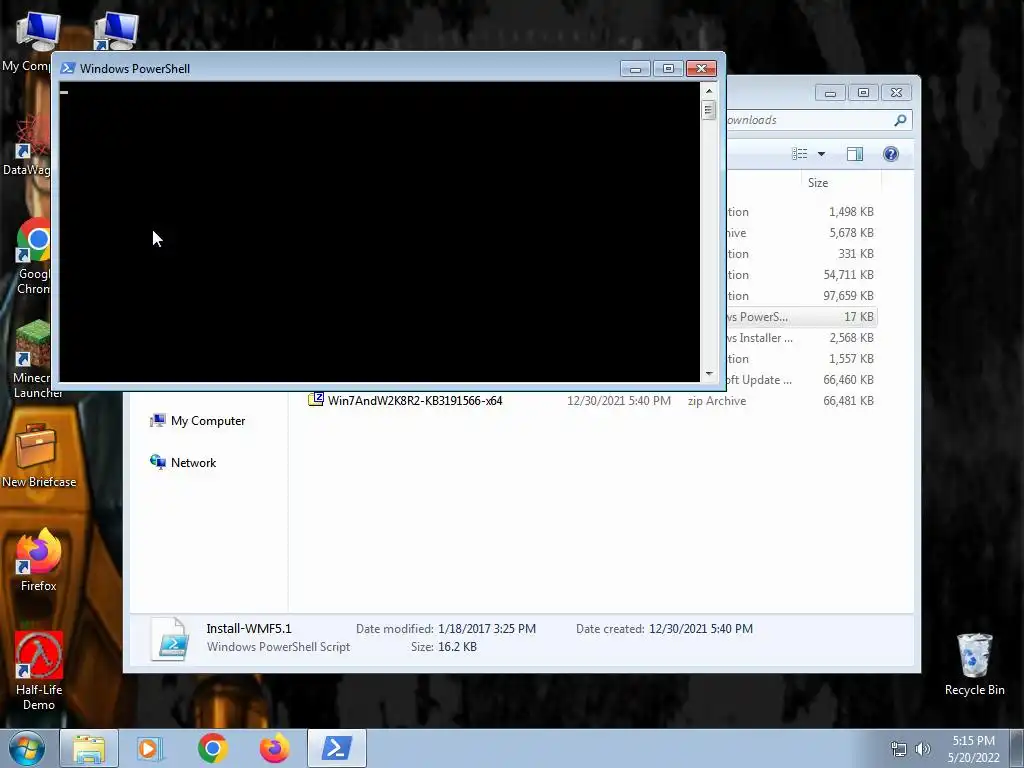Click in the Explorer search Downloads field

click(810, 120)
